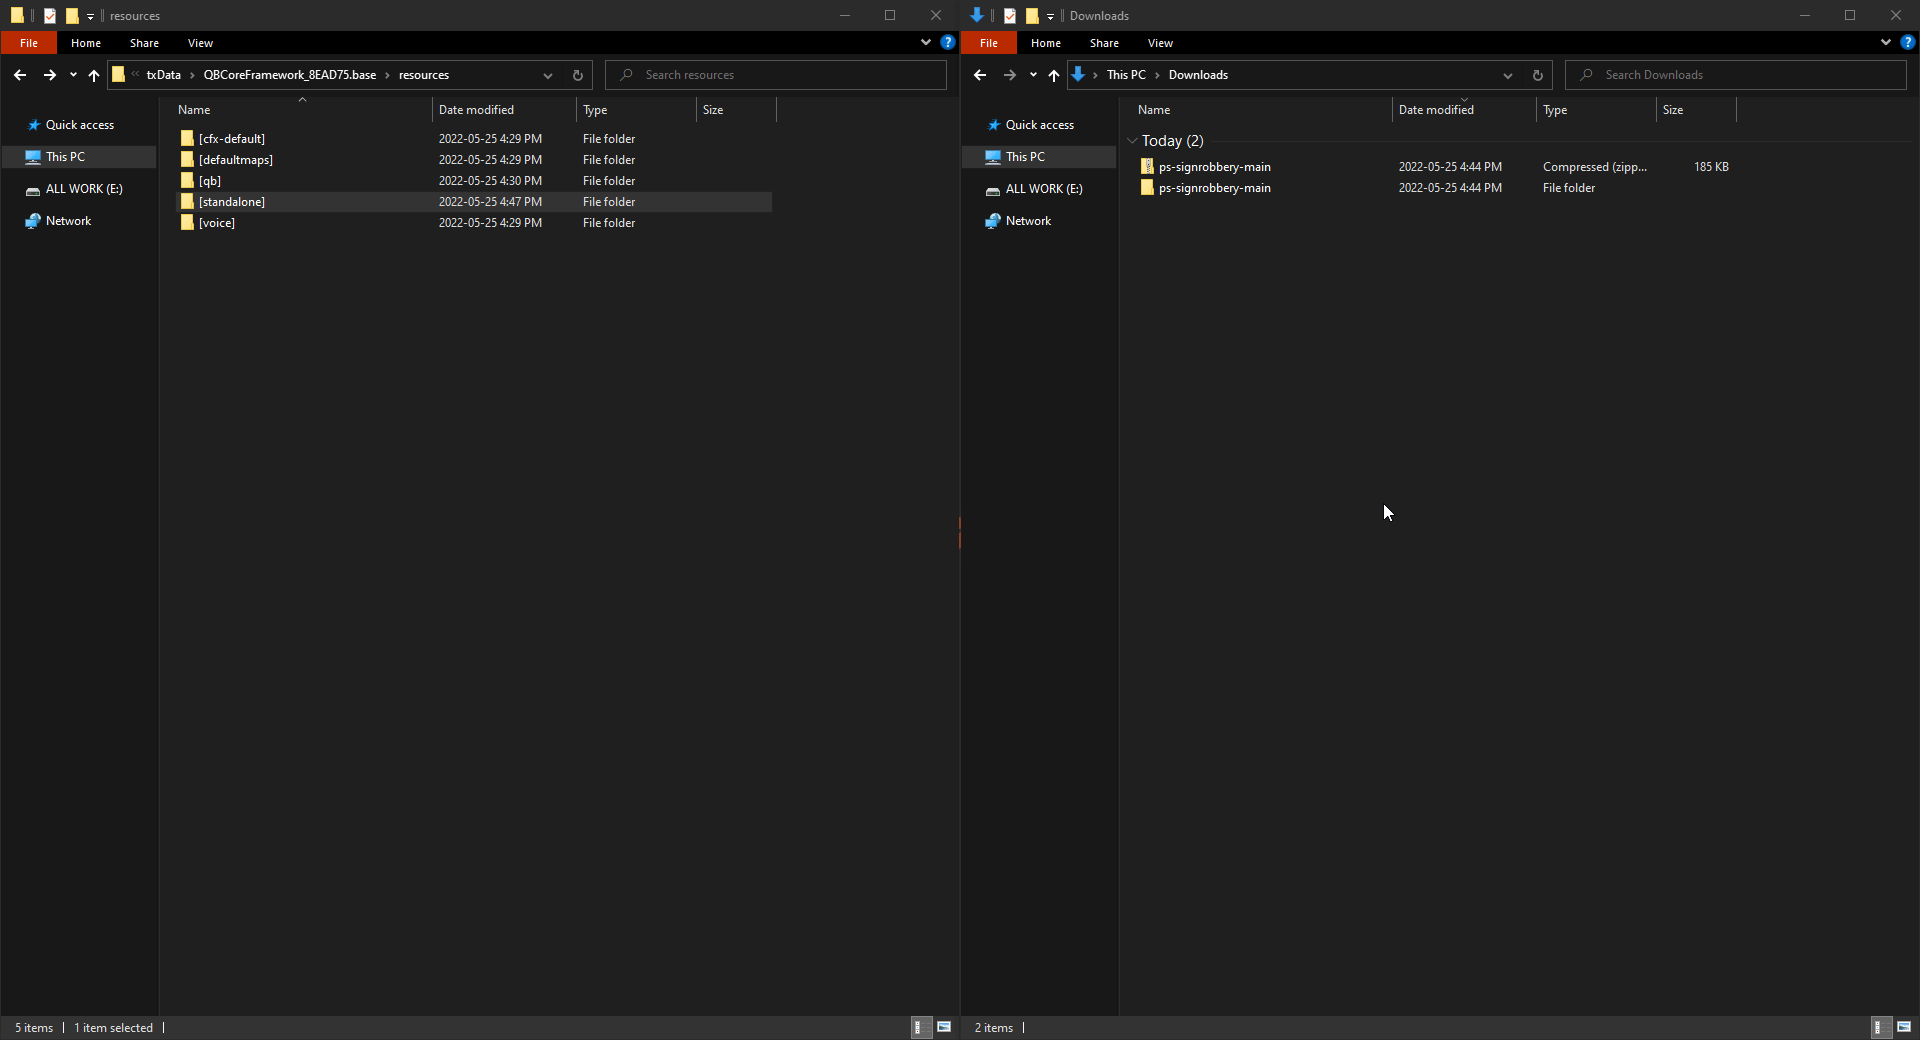Viewport: 1920px width, 1040px height.
Task: Open View tab in resources window
Action: [x=200, y=43]
